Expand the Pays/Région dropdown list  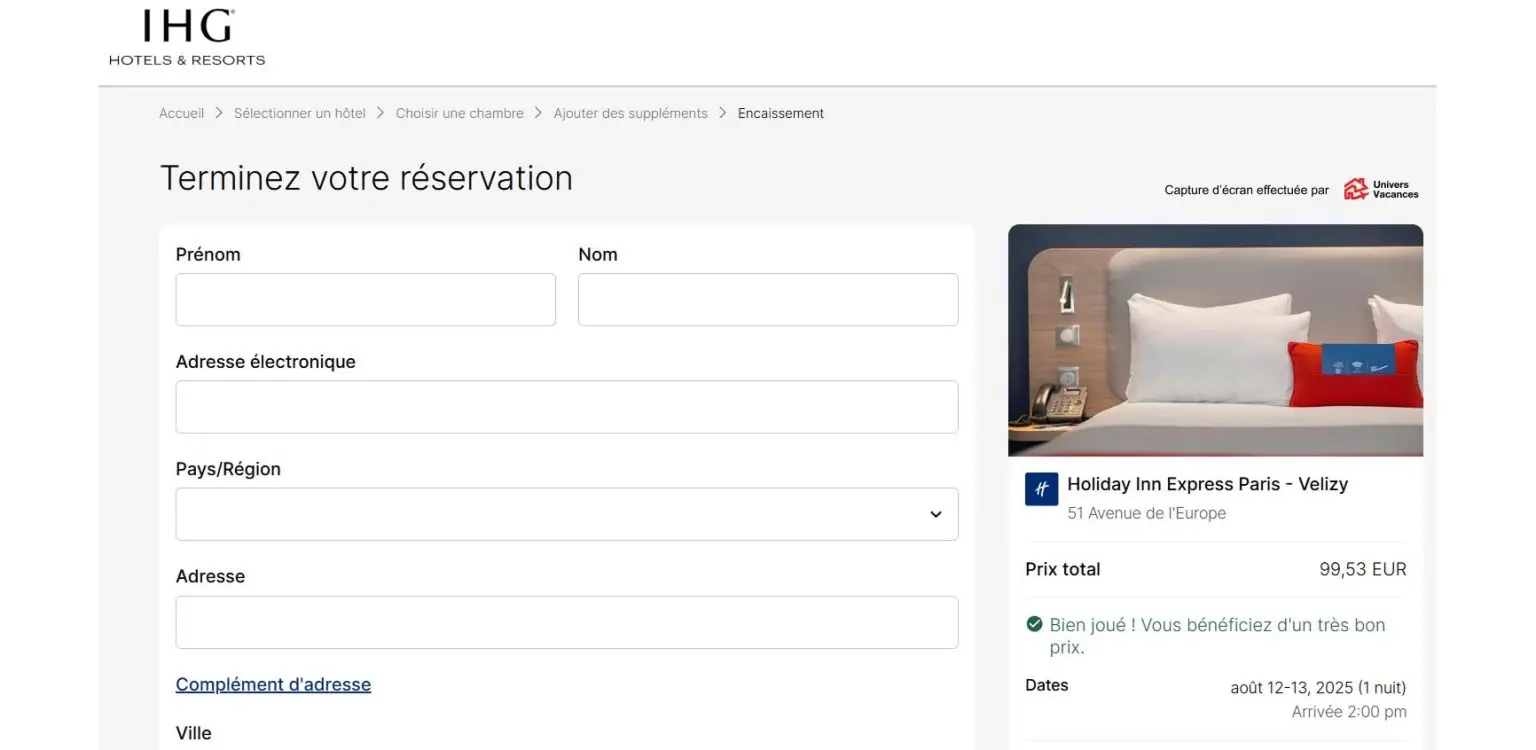(935, 514)
